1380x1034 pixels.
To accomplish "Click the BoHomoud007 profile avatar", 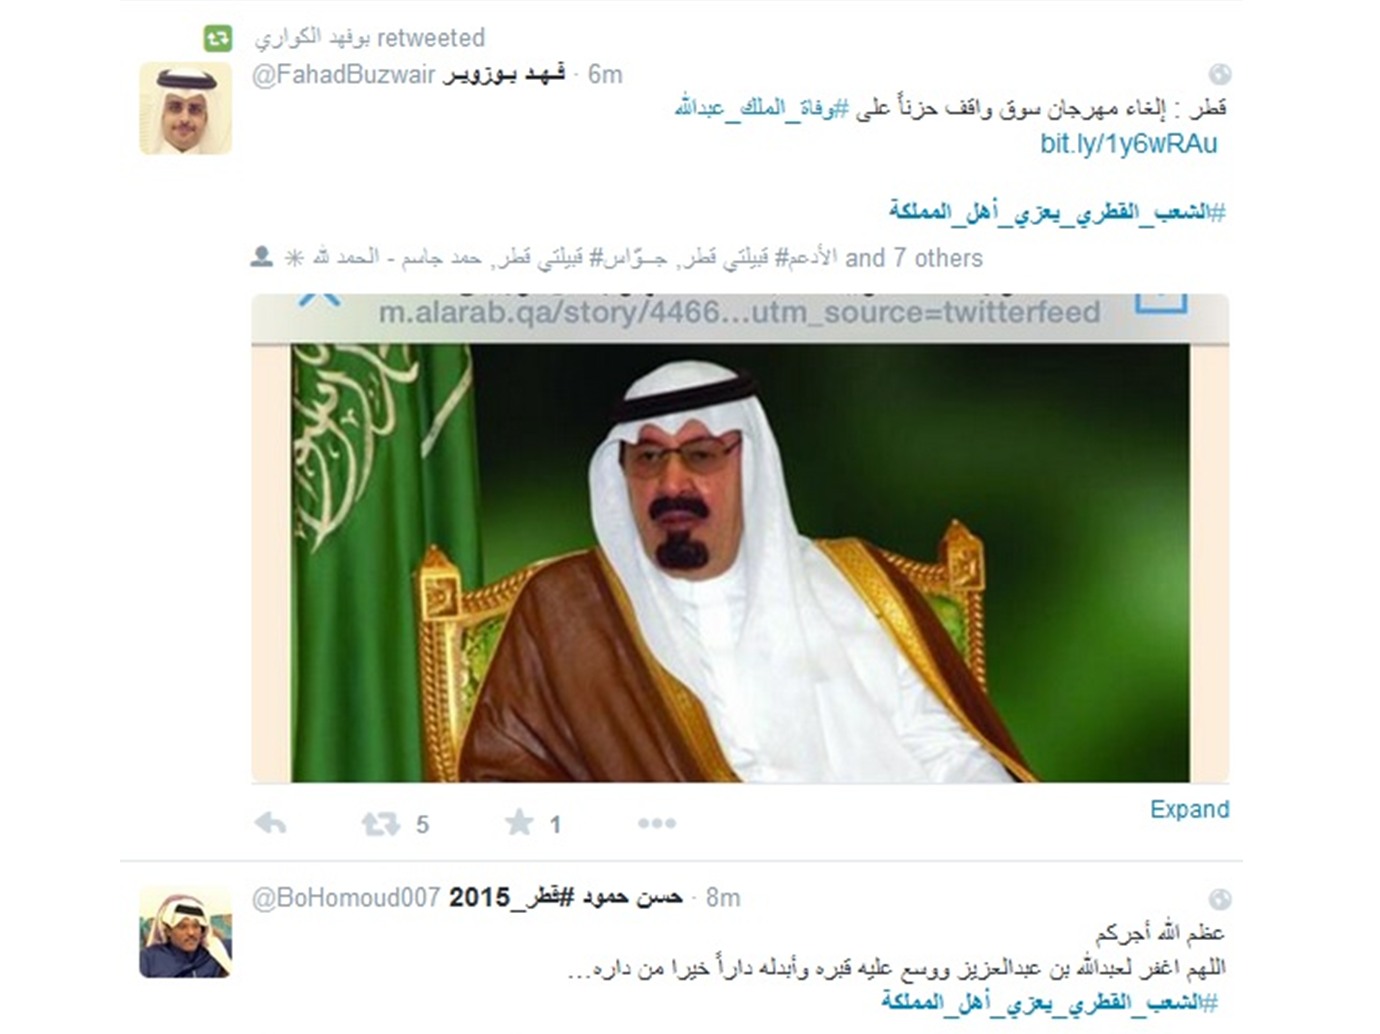I will click(x=186, y=931).
